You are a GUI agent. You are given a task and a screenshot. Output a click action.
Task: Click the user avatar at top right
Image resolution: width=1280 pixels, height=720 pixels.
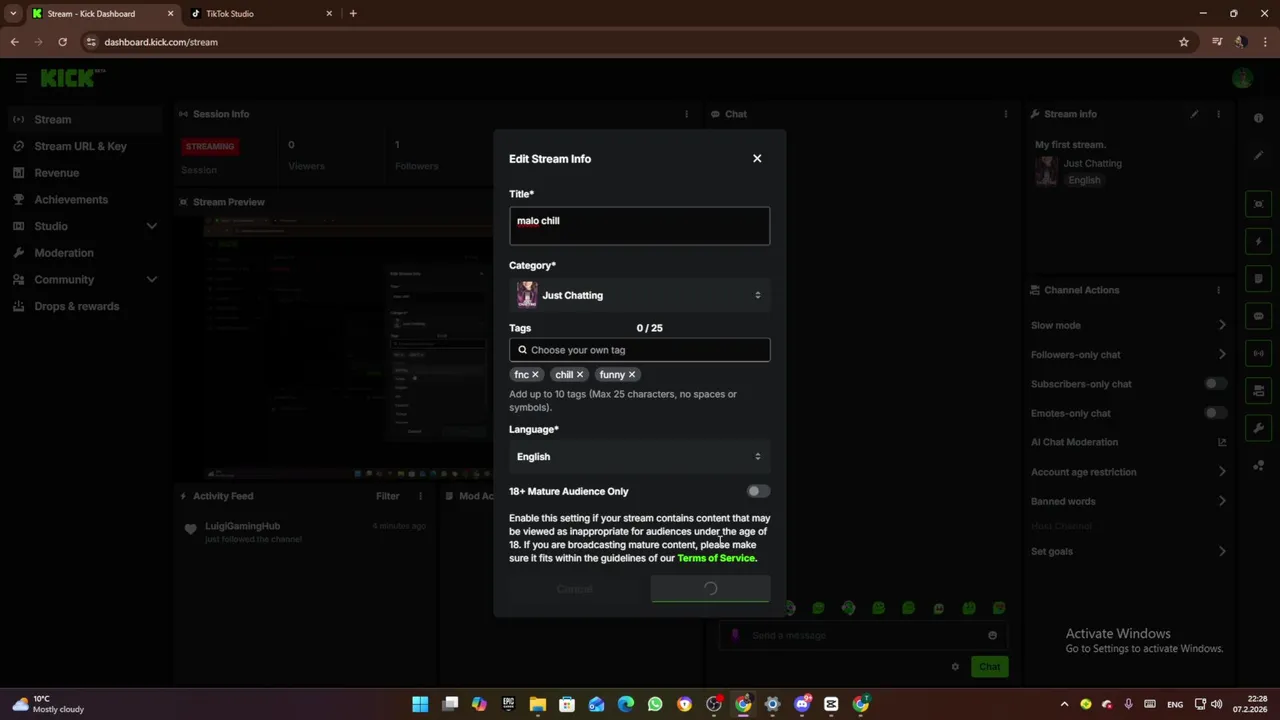point(1243,78)
